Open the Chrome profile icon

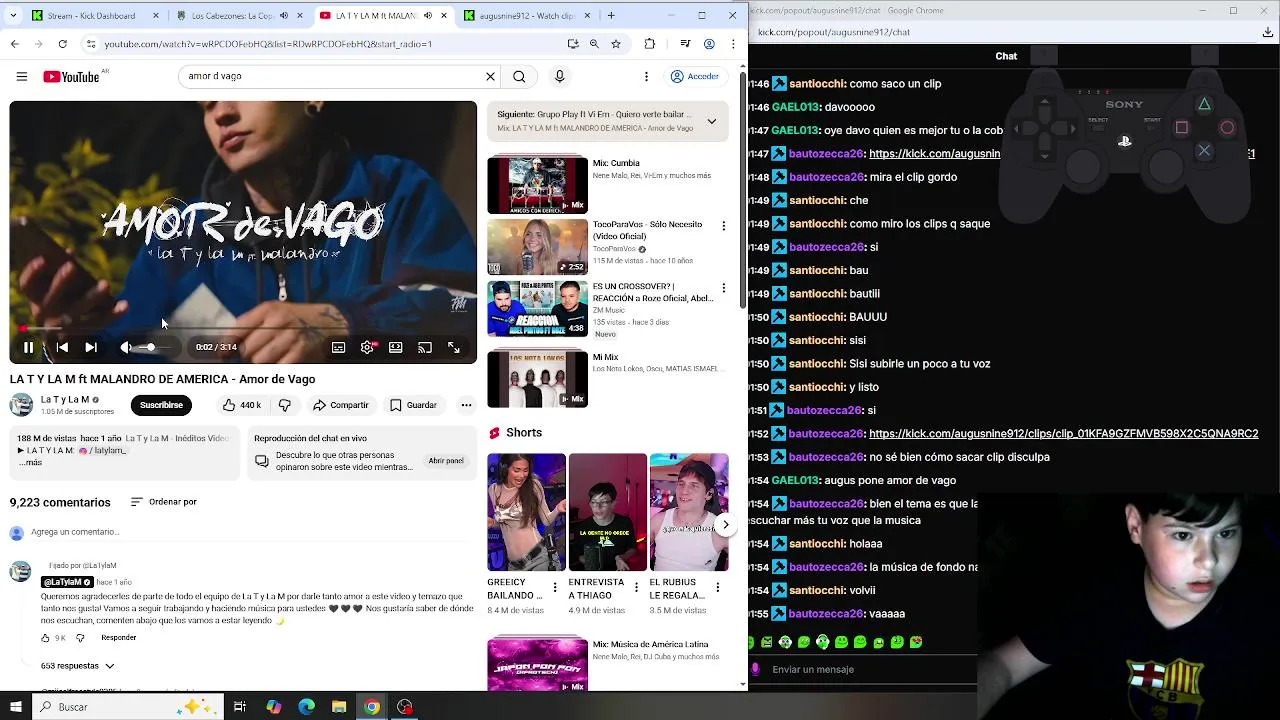tap(709, 44)
